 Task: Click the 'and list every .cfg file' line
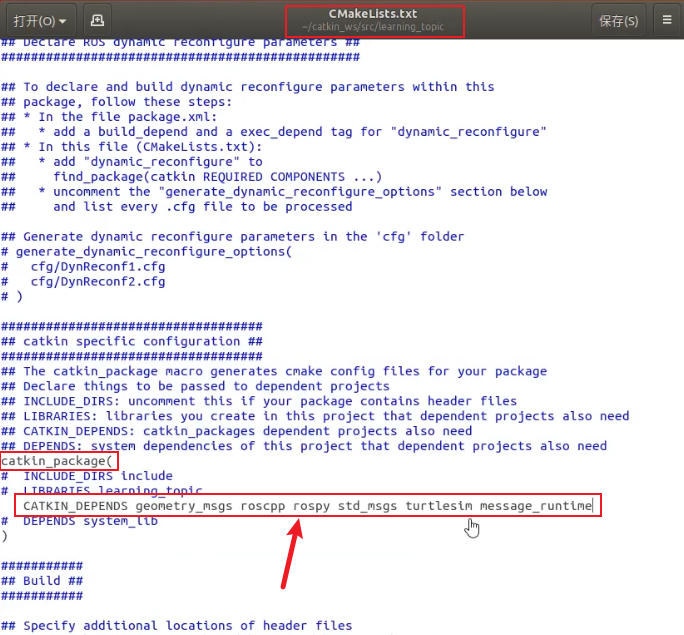click(x=177, y=207)
